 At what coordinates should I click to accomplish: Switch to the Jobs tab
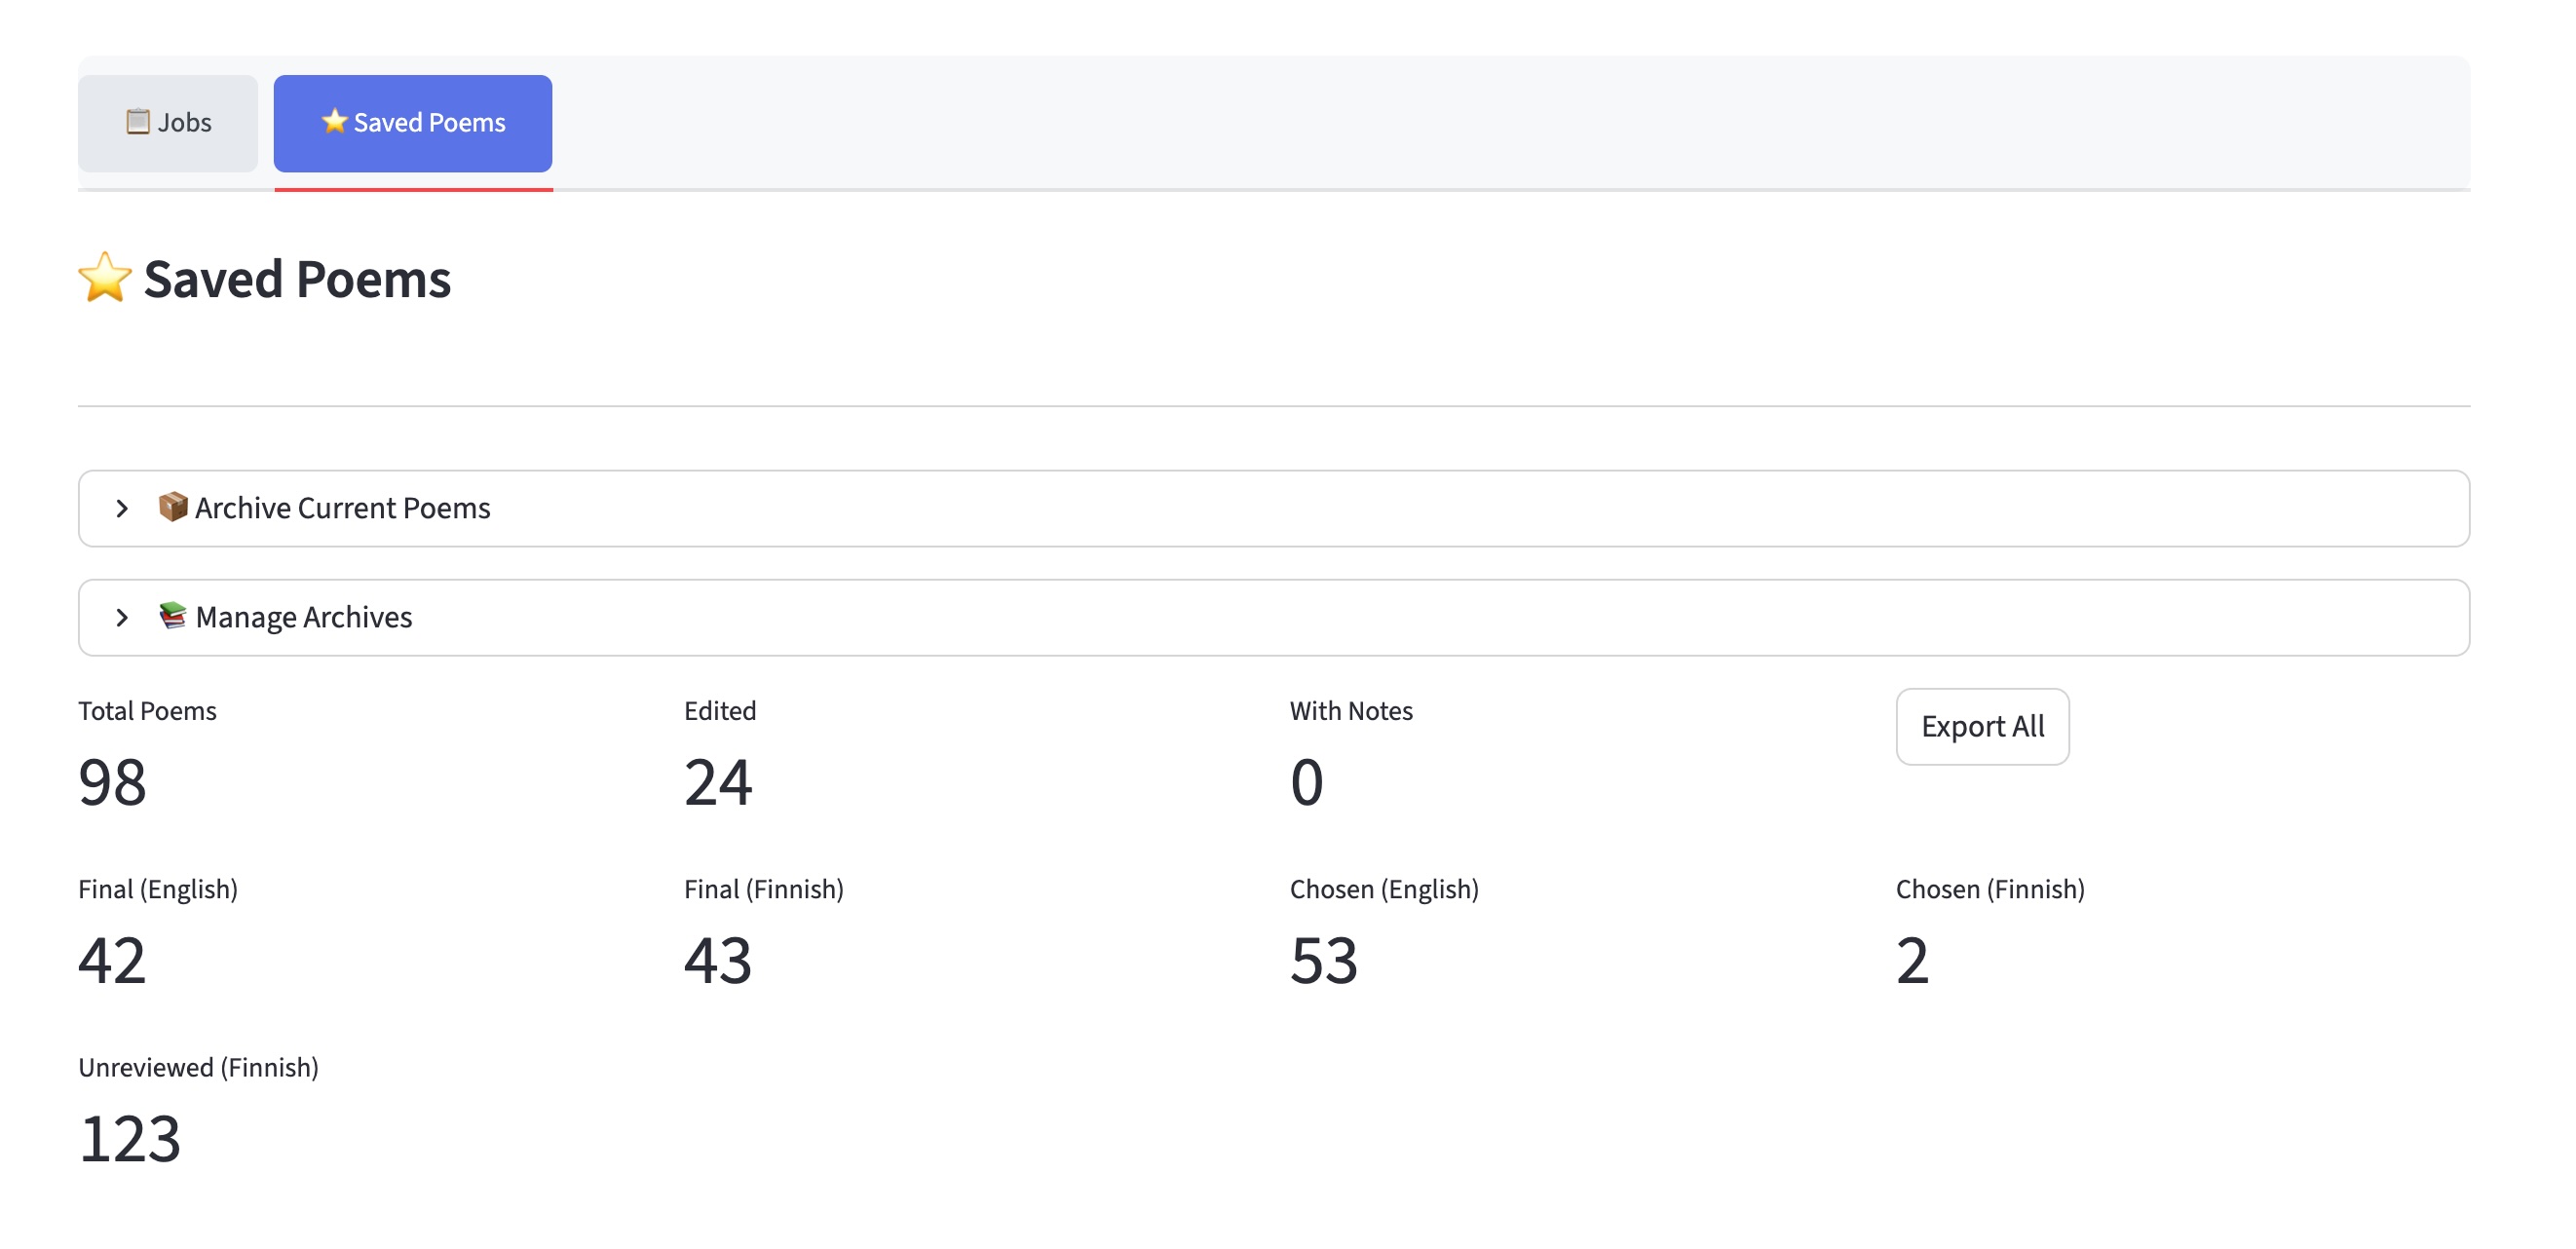coord(168,123)
